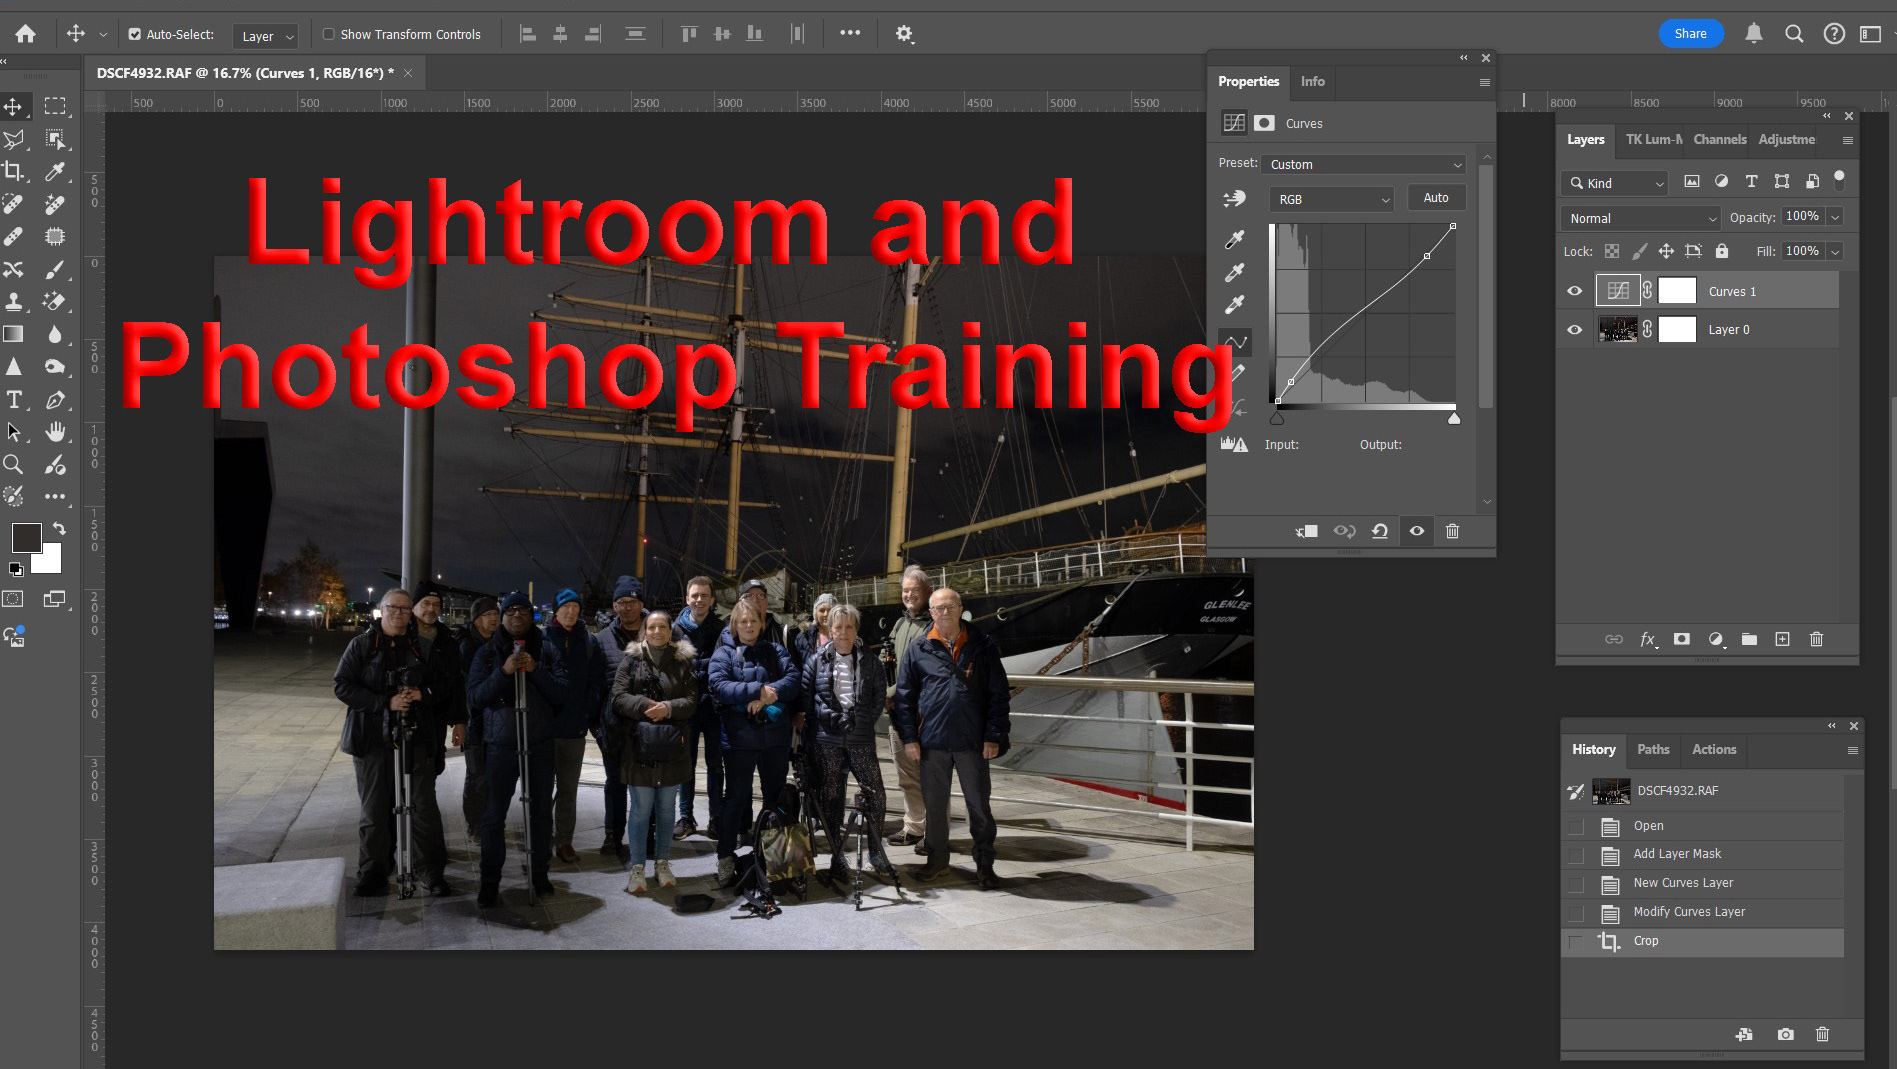Open the Auto-Select Layer dropdown

[x=265, y=36]
